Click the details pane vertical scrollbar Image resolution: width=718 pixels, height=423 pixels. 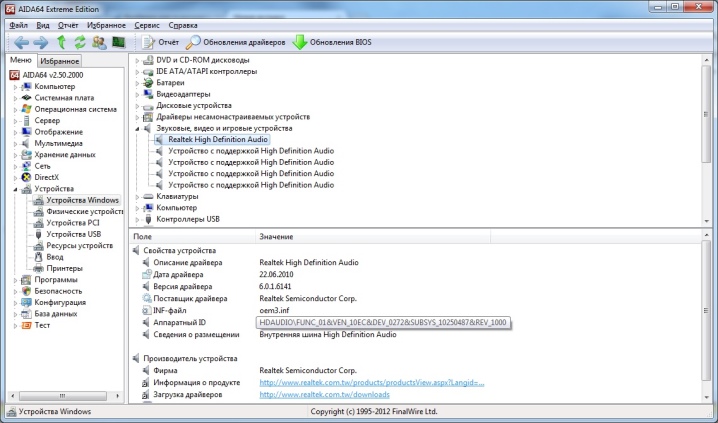[706, 317]
